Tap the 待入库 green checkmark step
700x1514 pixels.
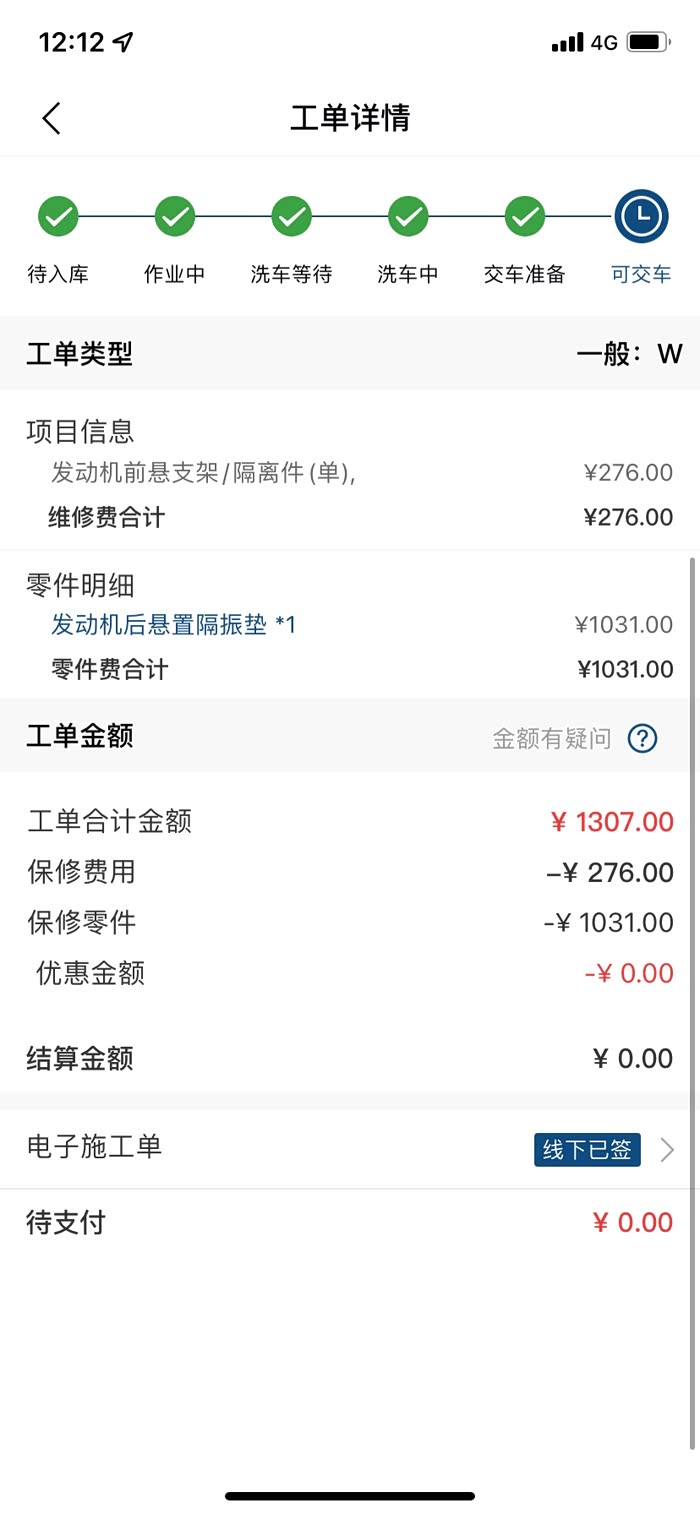[58, 216]
